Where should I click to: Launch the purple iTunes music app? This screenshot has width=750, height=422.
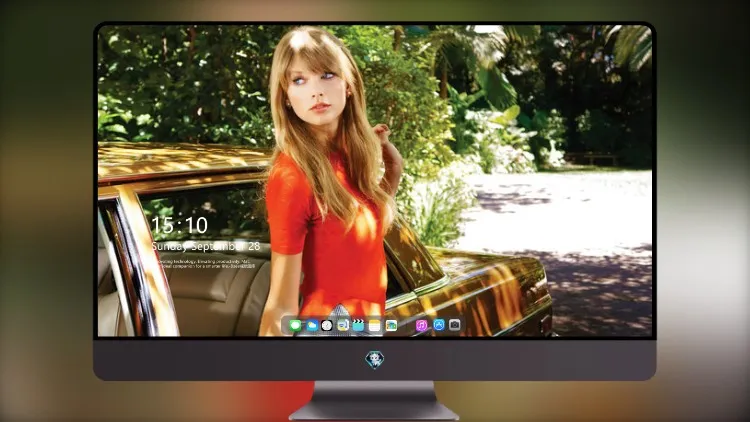click(x=421, y=325)
